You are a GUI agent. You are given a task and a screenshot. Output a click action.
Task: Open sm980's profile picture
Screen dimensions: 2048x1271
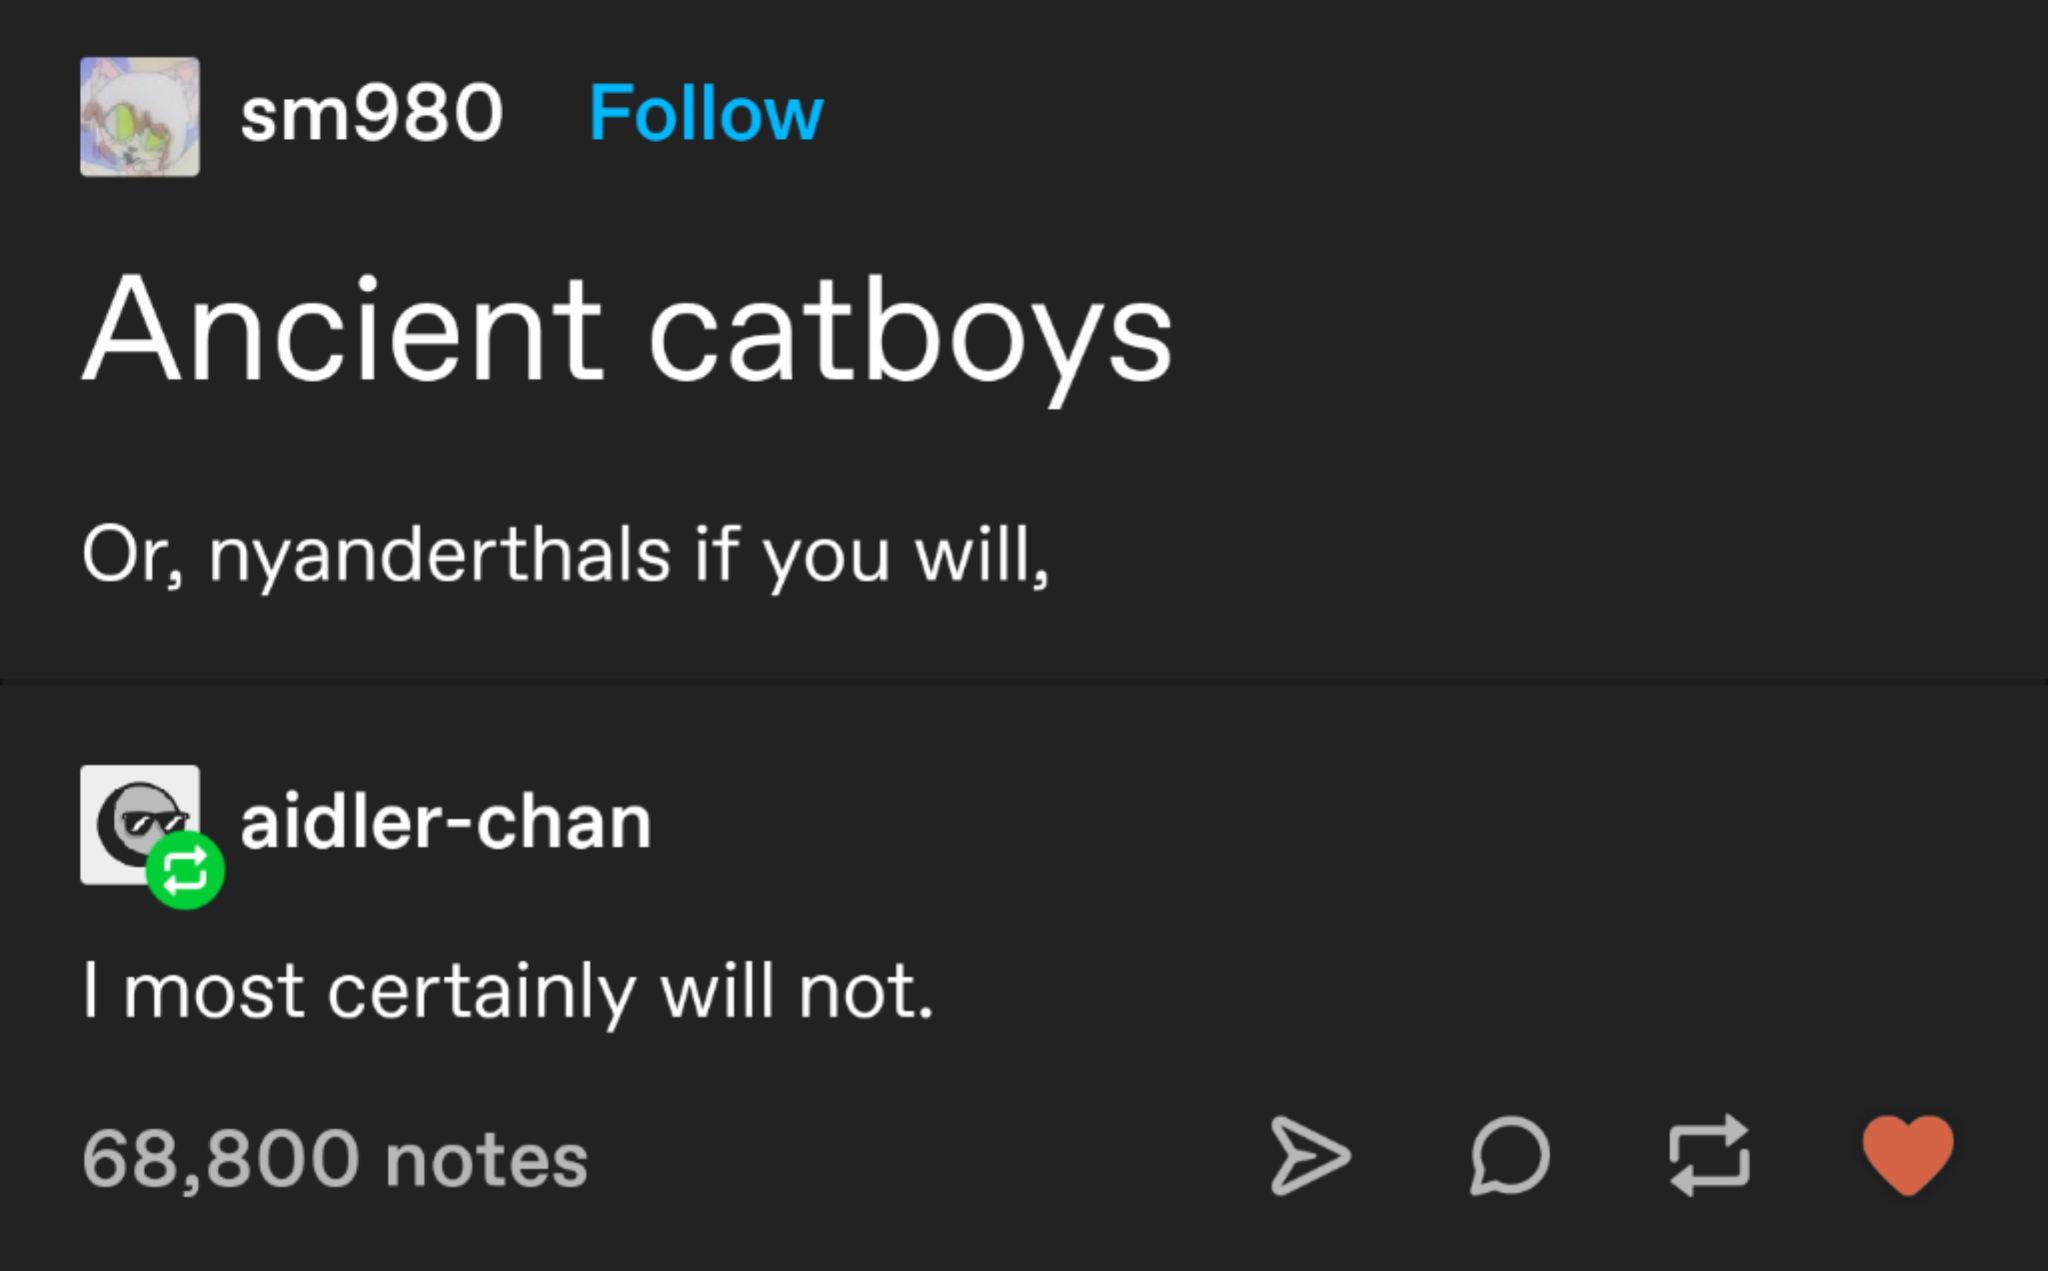click(x=140, y=117)
